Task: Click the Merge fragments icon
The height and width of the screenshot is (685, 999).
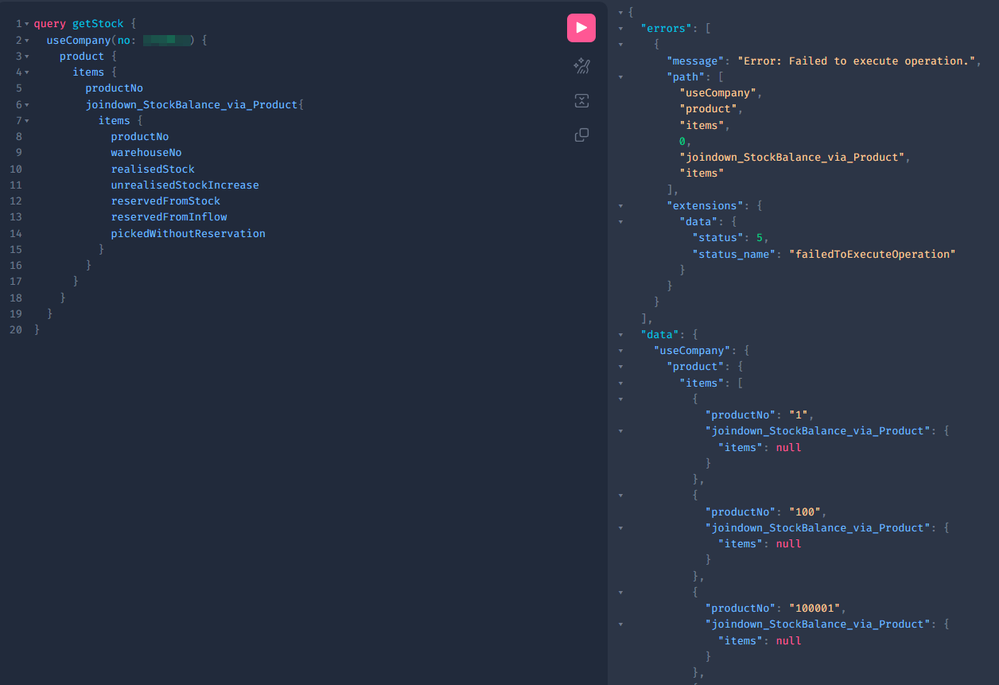Action: coord(581,100)
